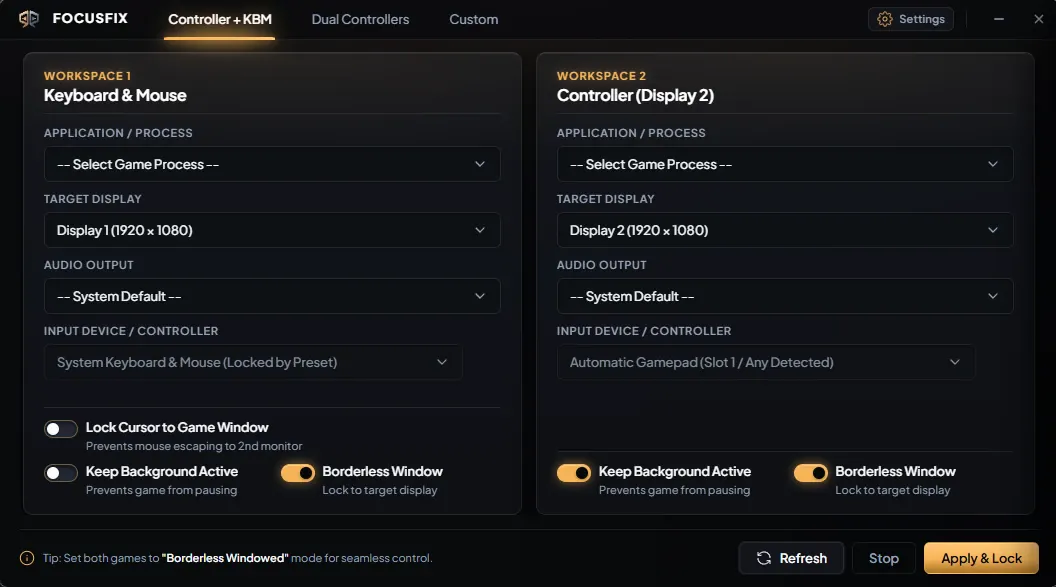Image resolution: width=1056 pixels, height=587 pixels.
Task: Minimize the FocusFix window
Action: tap(999, 20)
